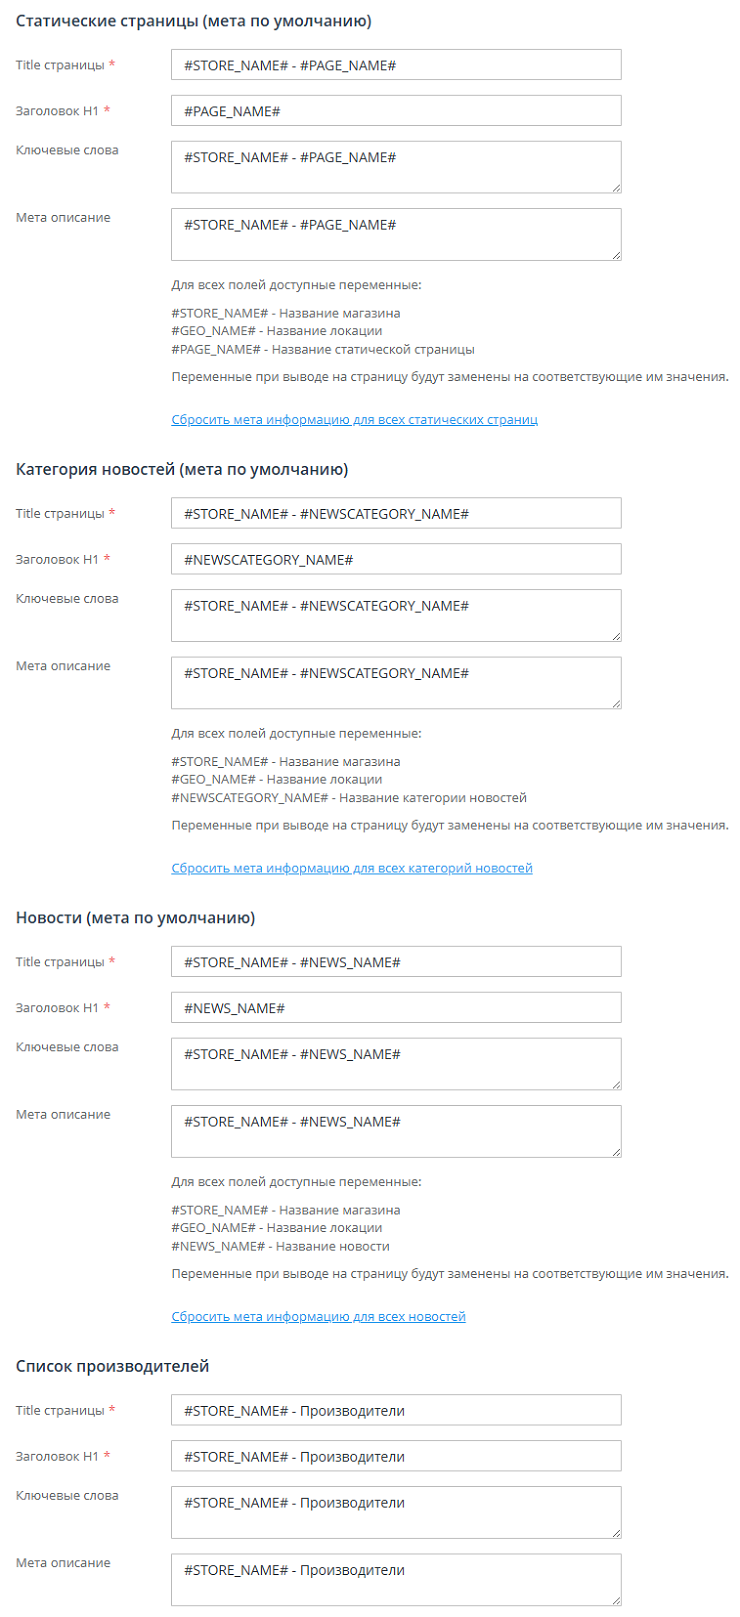Click the manufacturers list Title страницы field

tap(396, 1411)
